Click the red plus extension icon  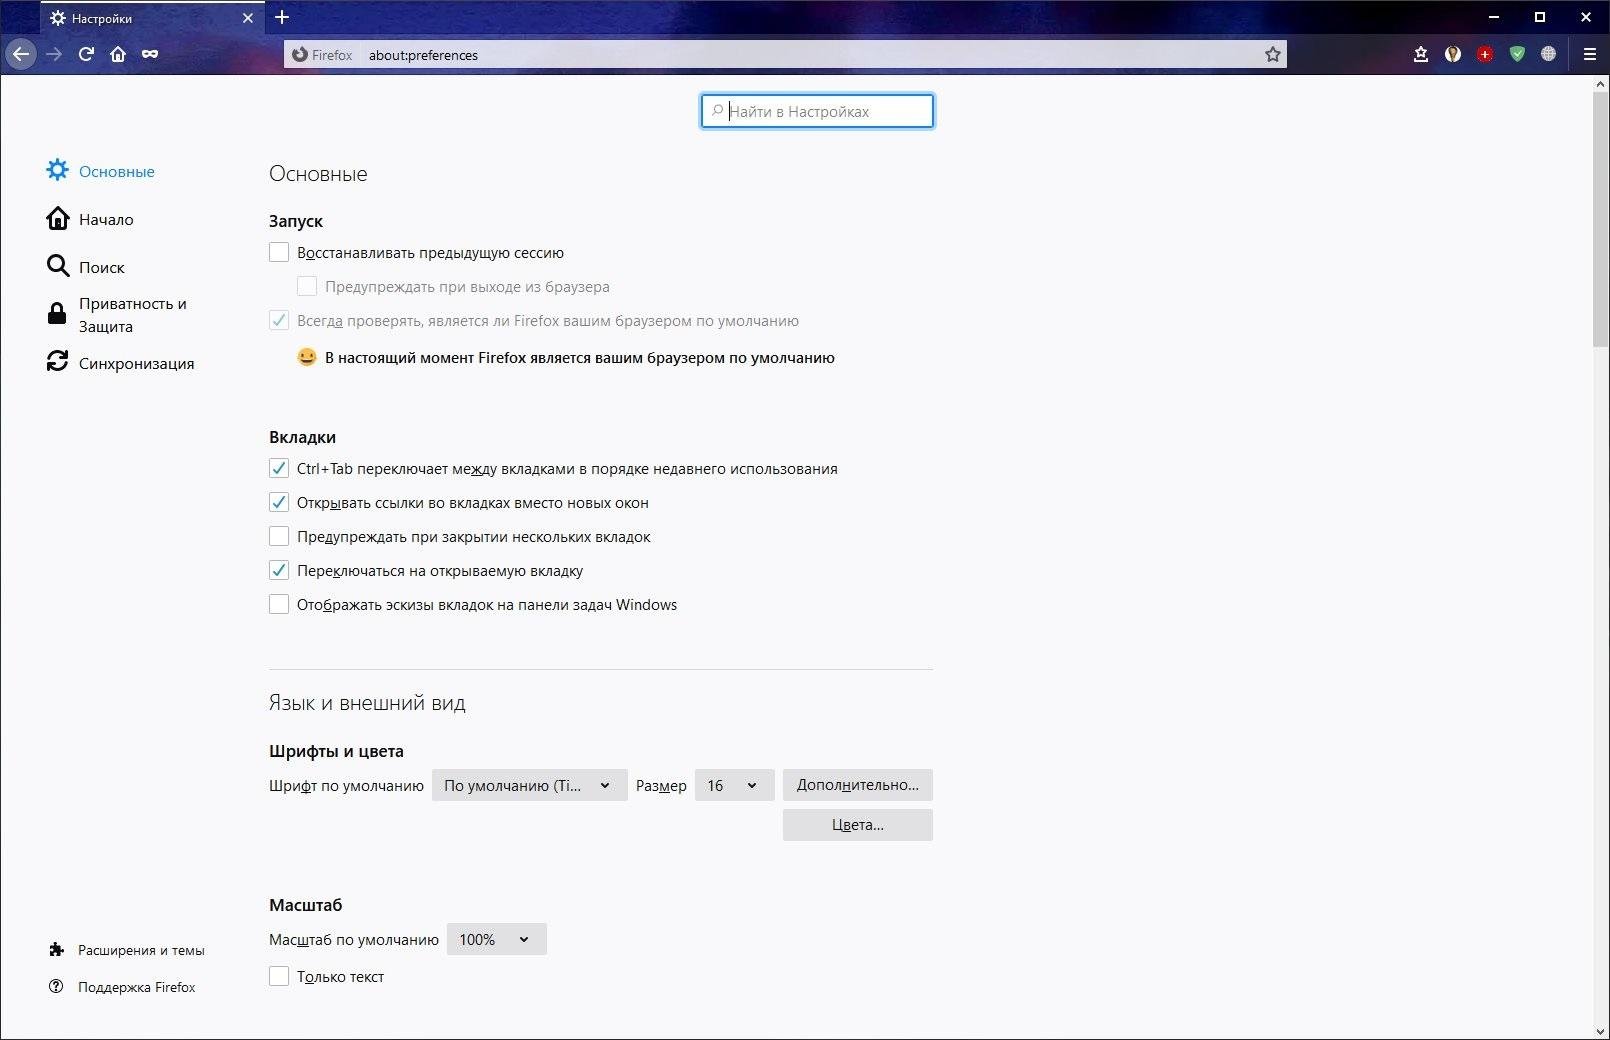point(1485,54)
